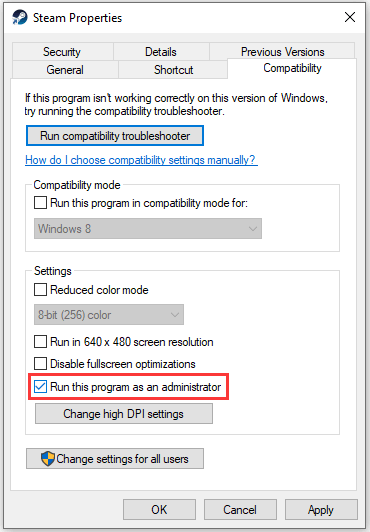Viewport: 370px width, 532px height.
Task: Switch to the Security tab
Action: click(x=62, y=52)
